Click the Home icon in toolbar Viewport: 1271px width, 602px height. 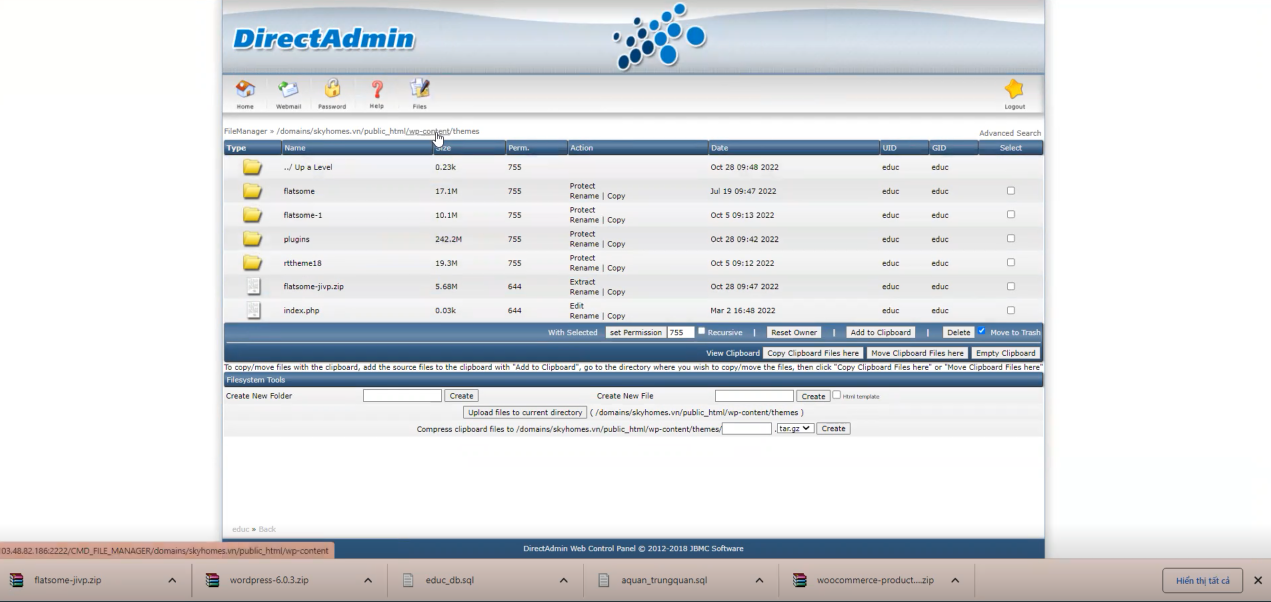pyautogui.click(x=245, y=90)
